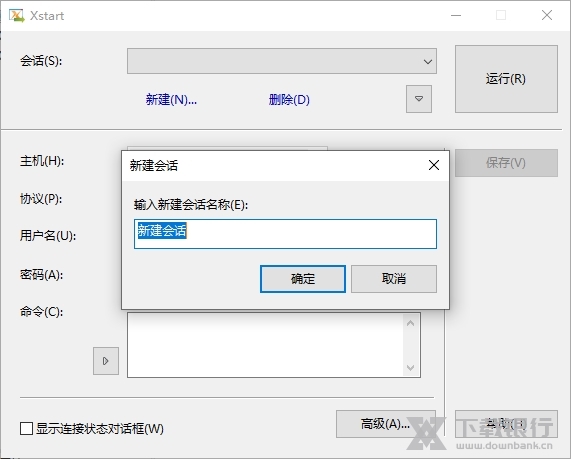The image size is (571, 459).
Task: Click the 删除(D) link
Action: pyautogui.click(x=289, y=99)
